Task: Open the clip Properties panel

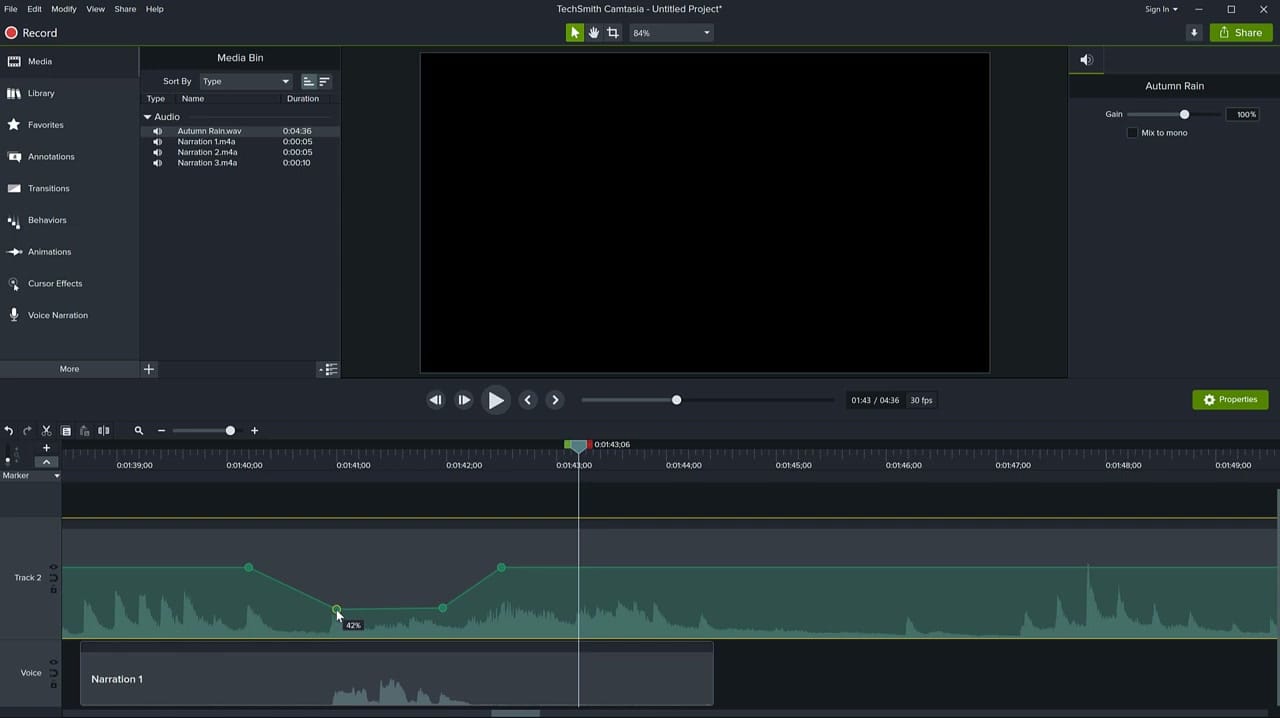Action: (1230, 399)
